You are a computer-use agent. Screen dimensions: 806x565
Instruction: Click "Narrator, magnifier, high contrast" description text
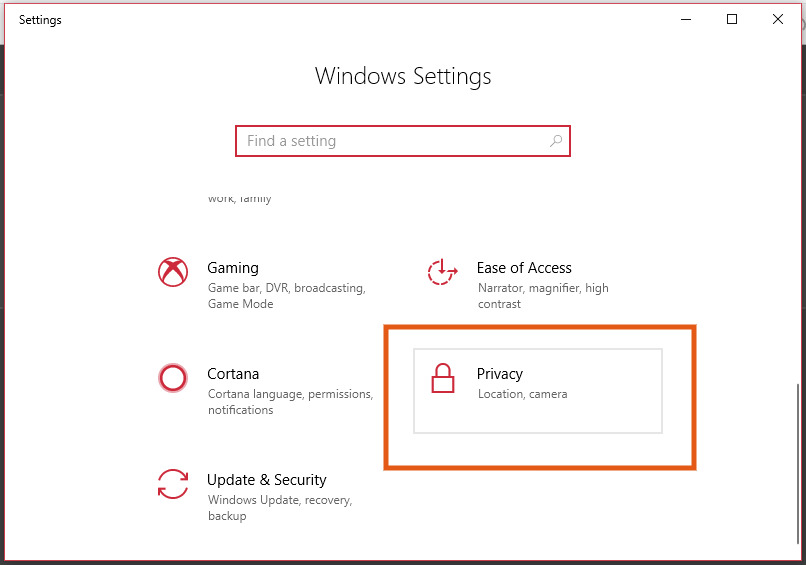(543, 296)
